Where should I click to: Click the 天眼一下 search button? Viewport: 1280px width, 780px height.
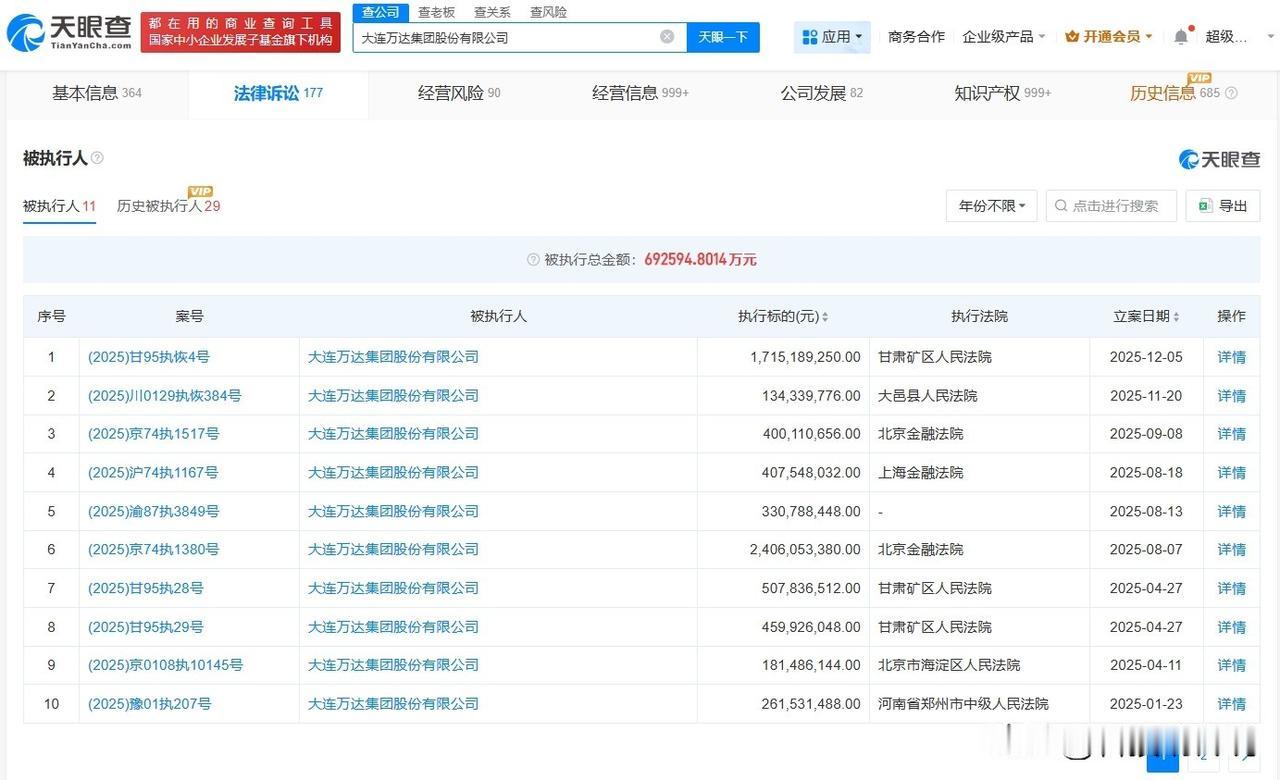pos(723,37)
